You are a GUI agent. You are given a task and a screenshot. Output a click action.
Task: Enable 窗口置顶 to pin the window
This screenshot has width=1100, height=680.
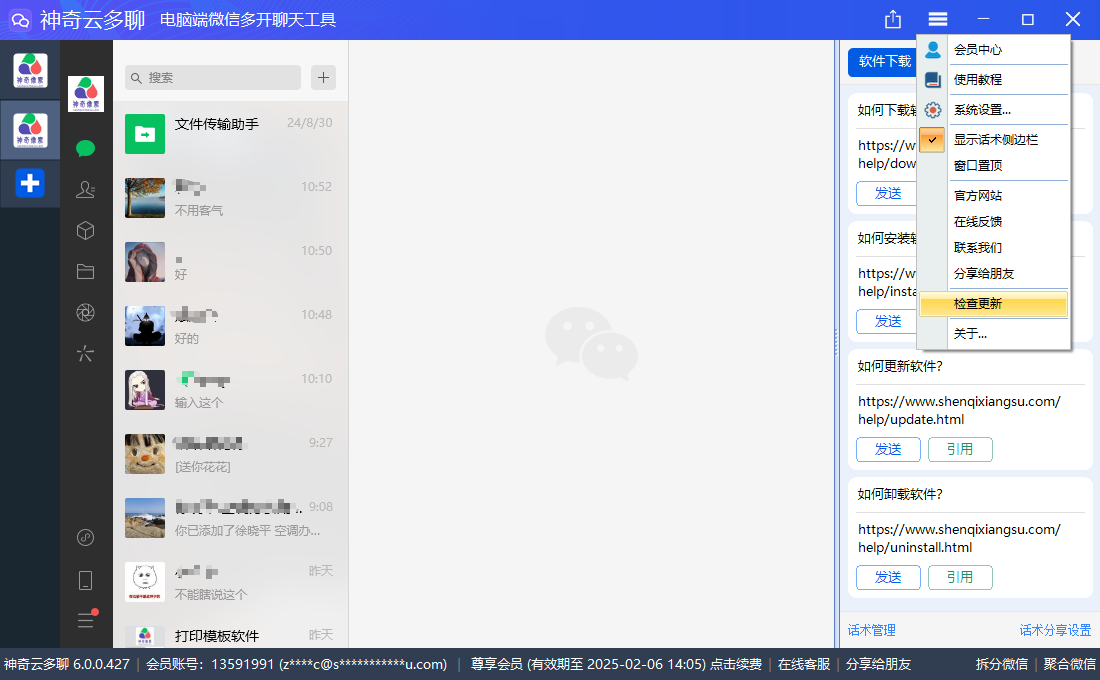988,166
